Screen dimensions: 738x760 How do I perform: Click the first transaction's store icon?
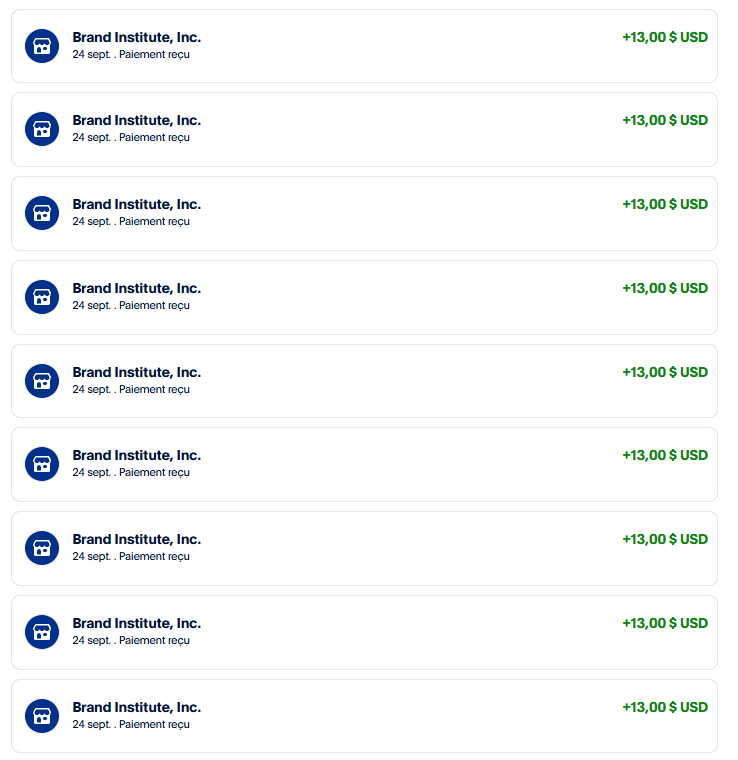[42, 46]
